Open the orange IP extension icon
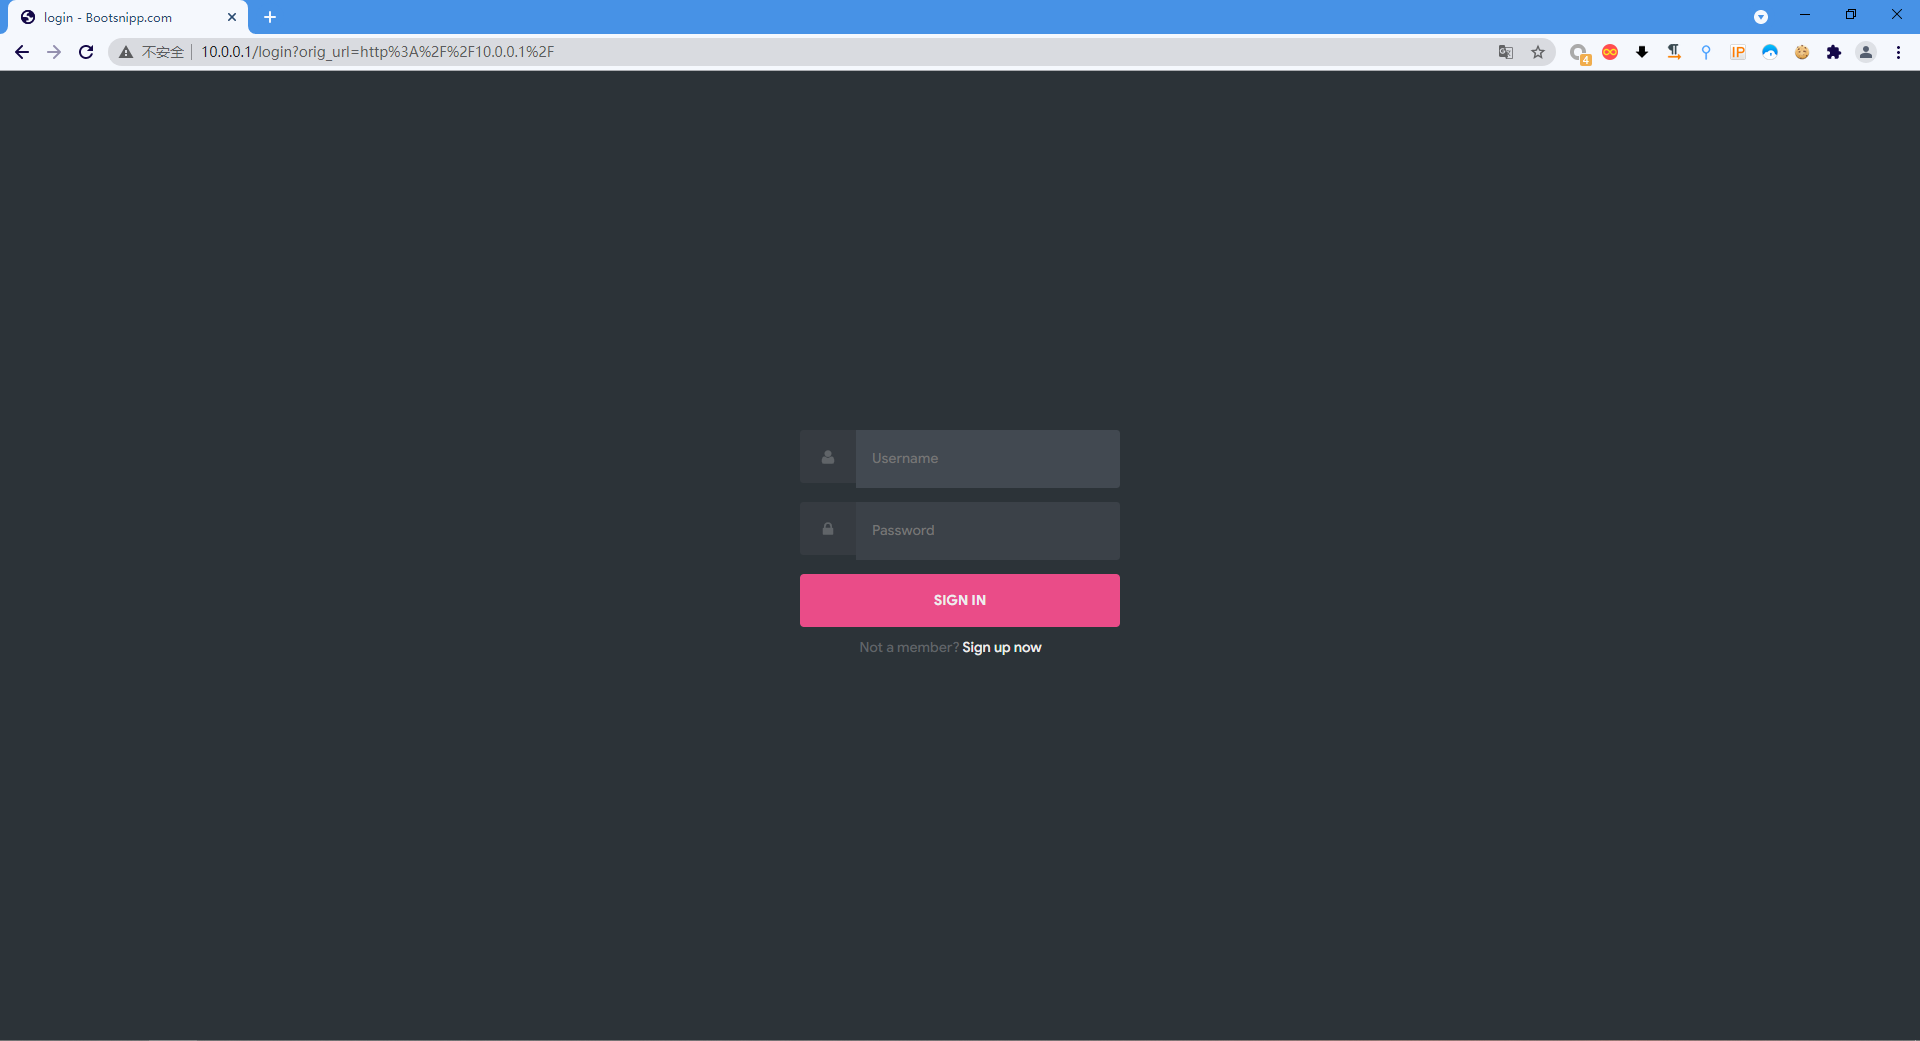Screen dimensions: 1920x1041 tap(1738, 52)
